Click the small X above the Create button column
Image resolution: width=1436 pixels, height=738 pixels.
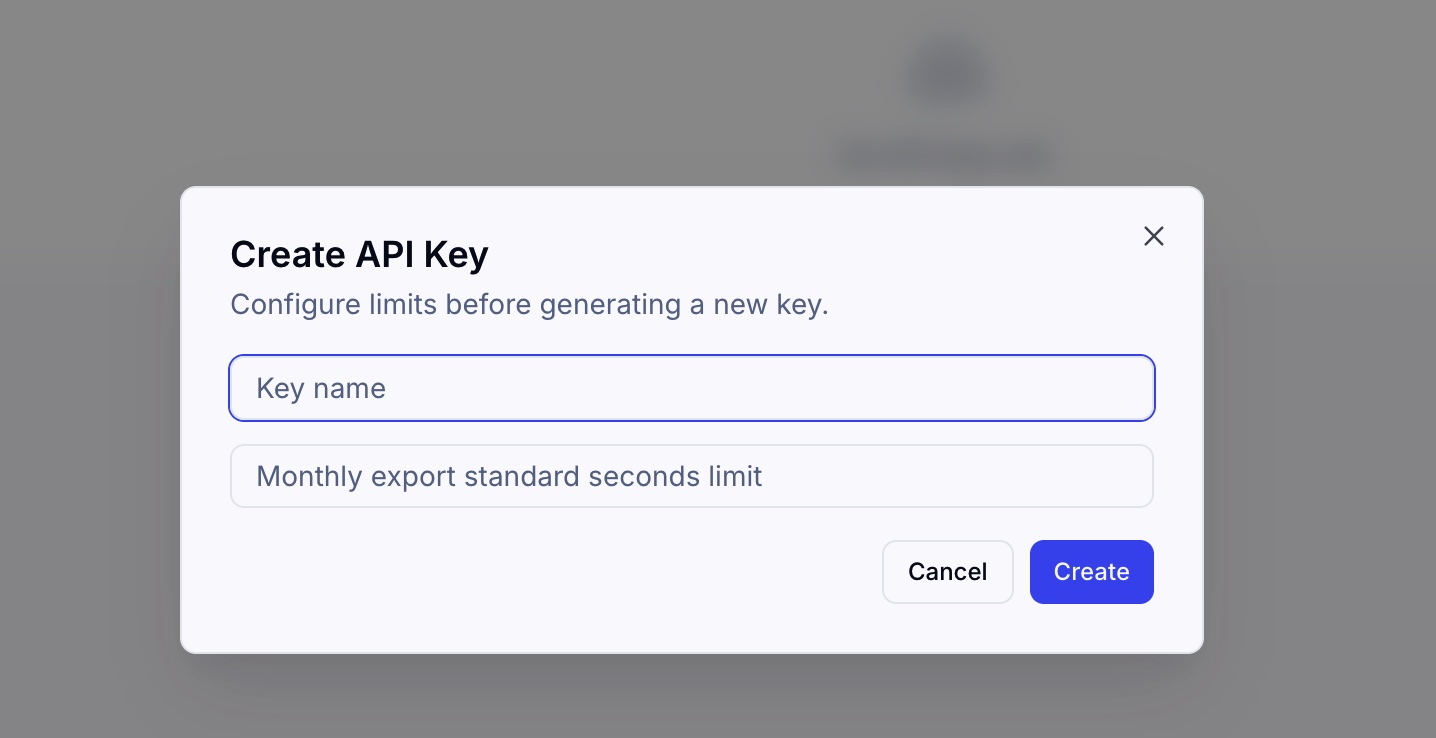(1154, 236)
